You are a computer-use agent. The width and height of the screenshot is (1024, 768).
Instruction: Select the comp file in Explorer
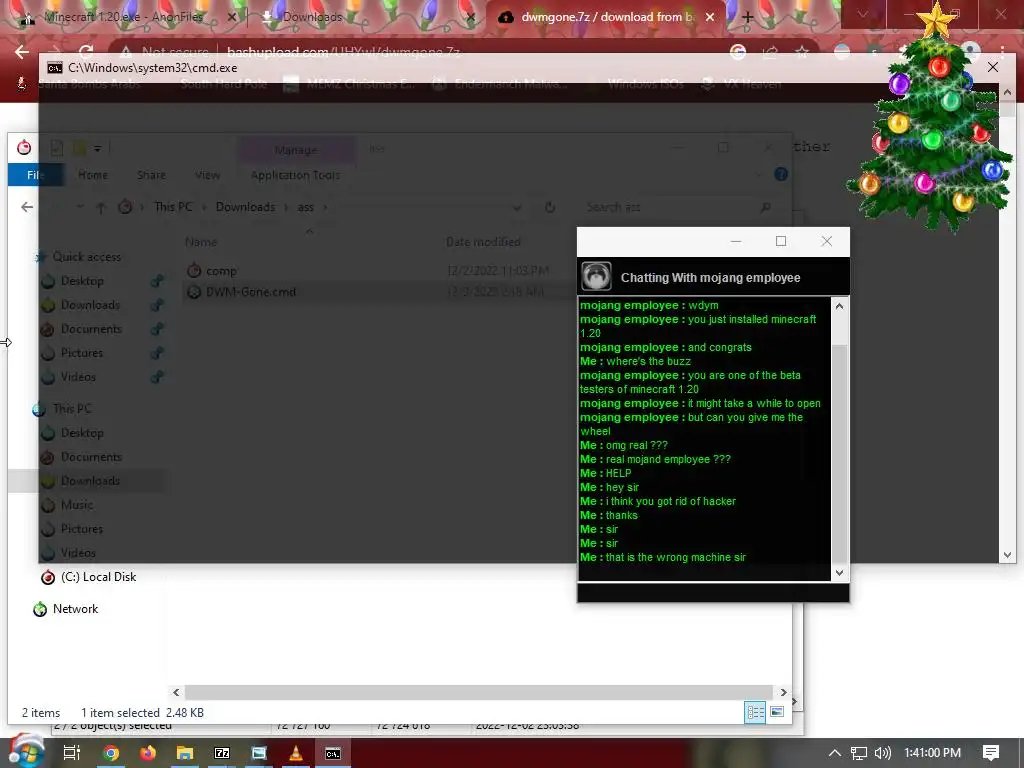click(221, 271)
